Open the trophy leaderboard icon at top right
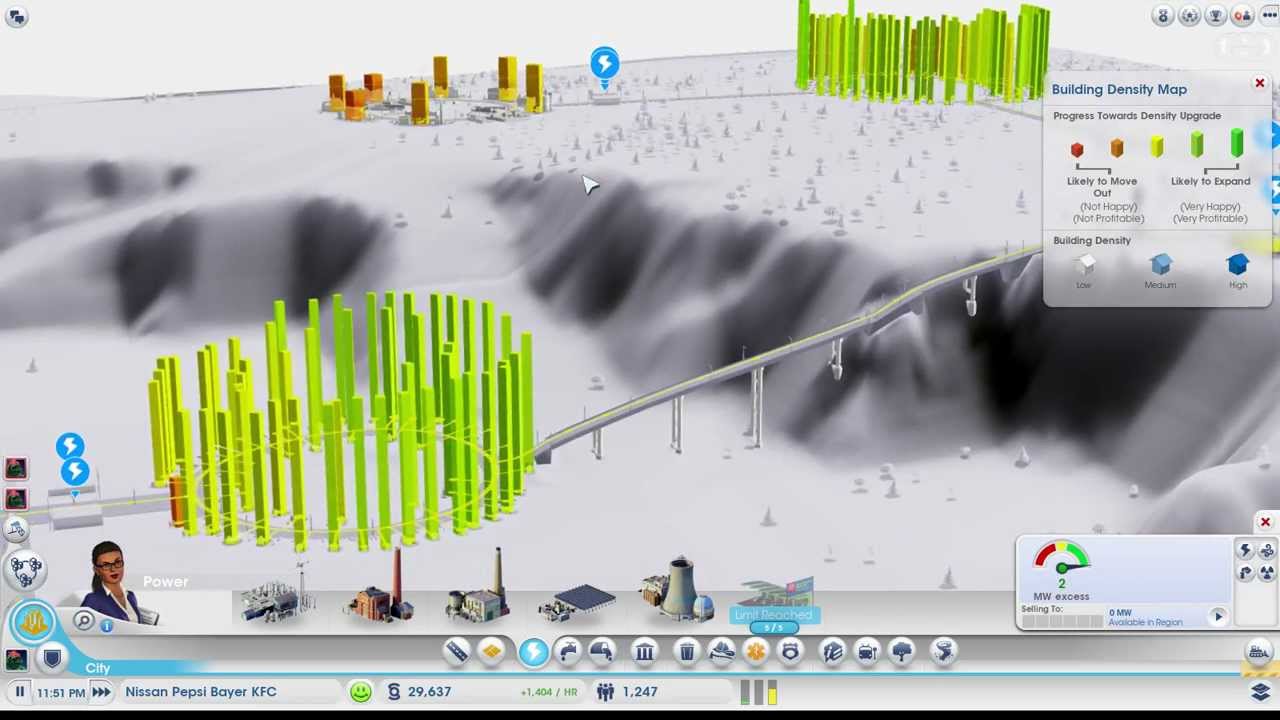Screen dimensions: 1280x720 (1215, 16)
